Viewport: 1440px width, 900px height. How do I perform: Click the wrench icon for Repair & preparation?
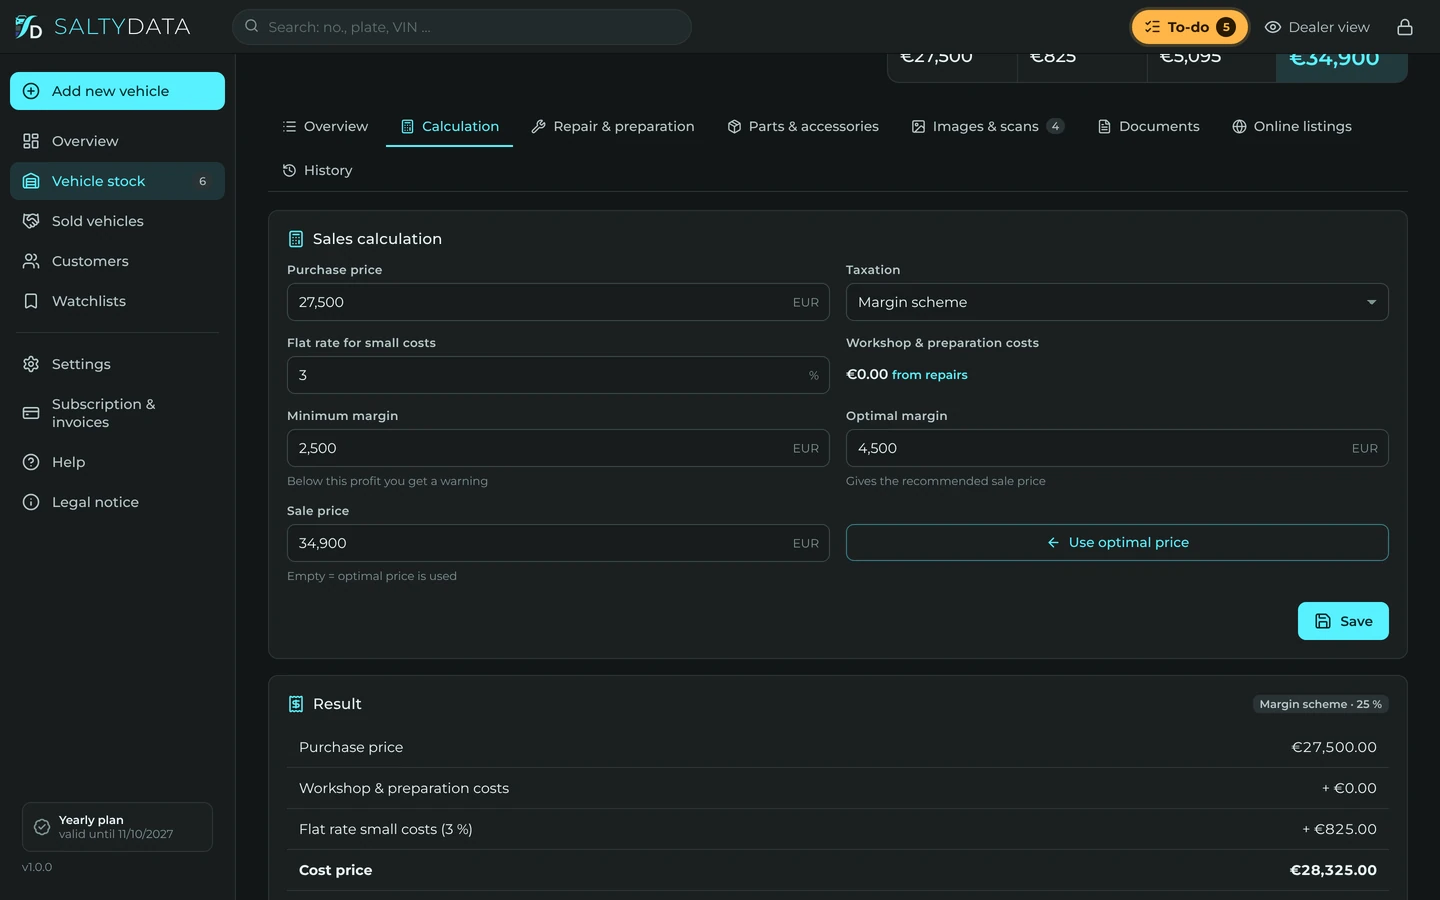[x=538, y=126]
